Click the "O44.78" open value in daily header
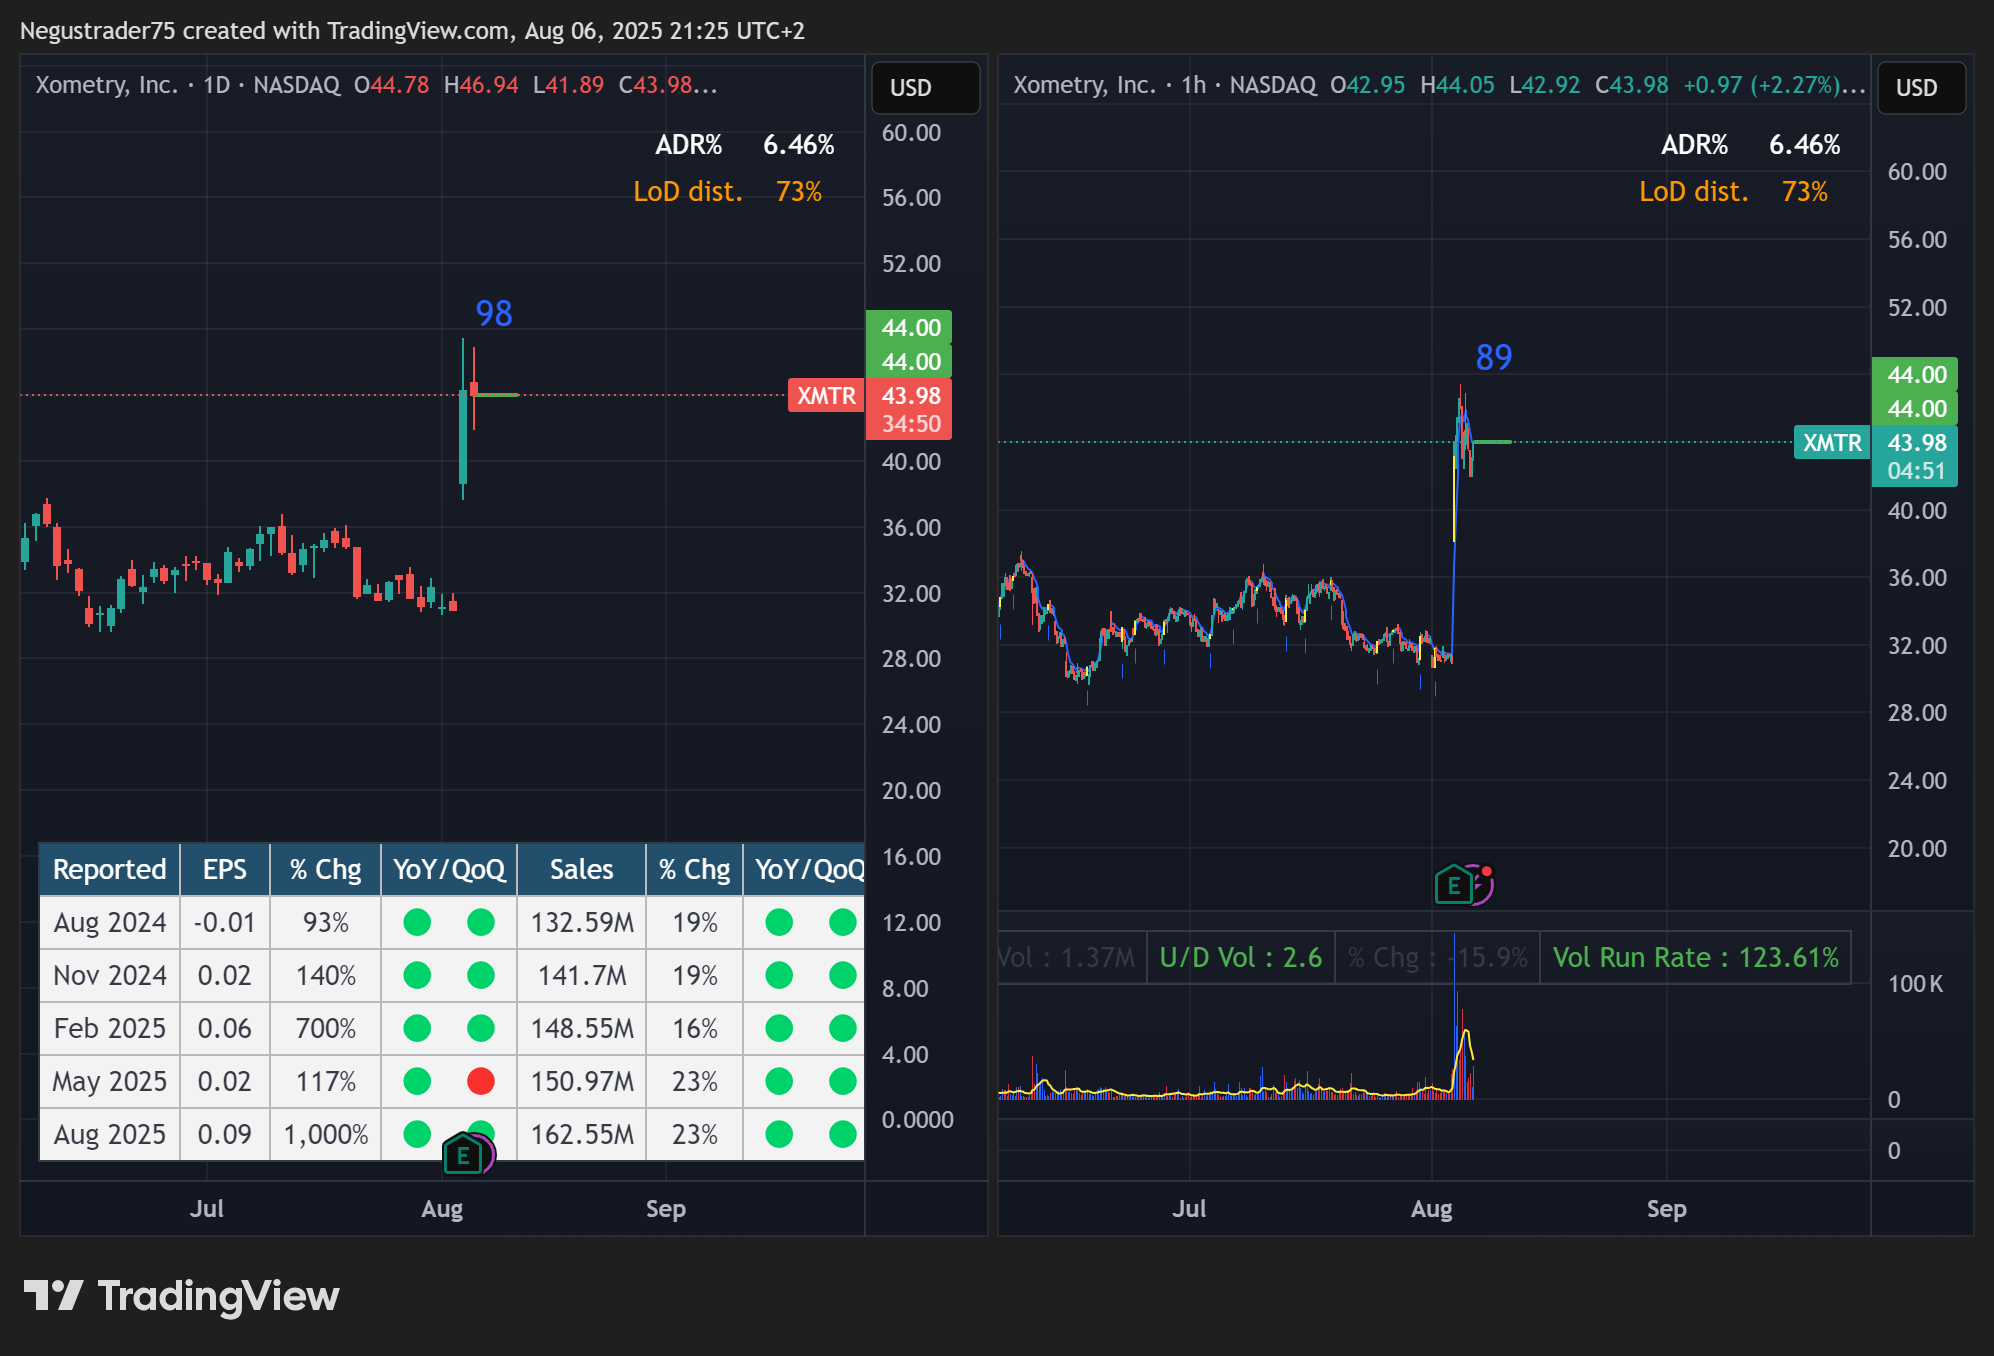 [392, 85]
